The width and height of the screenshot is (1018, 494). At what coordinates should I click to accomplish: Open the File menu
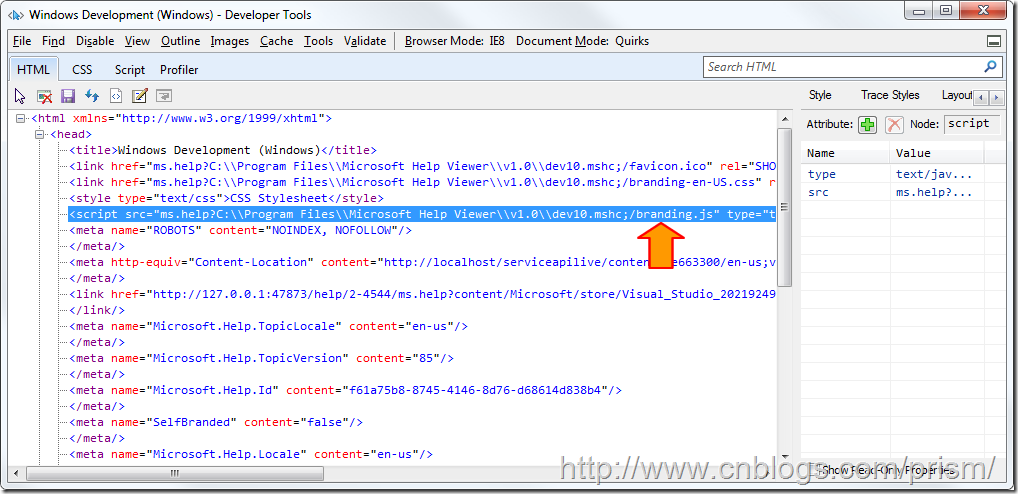coord(22,41)
